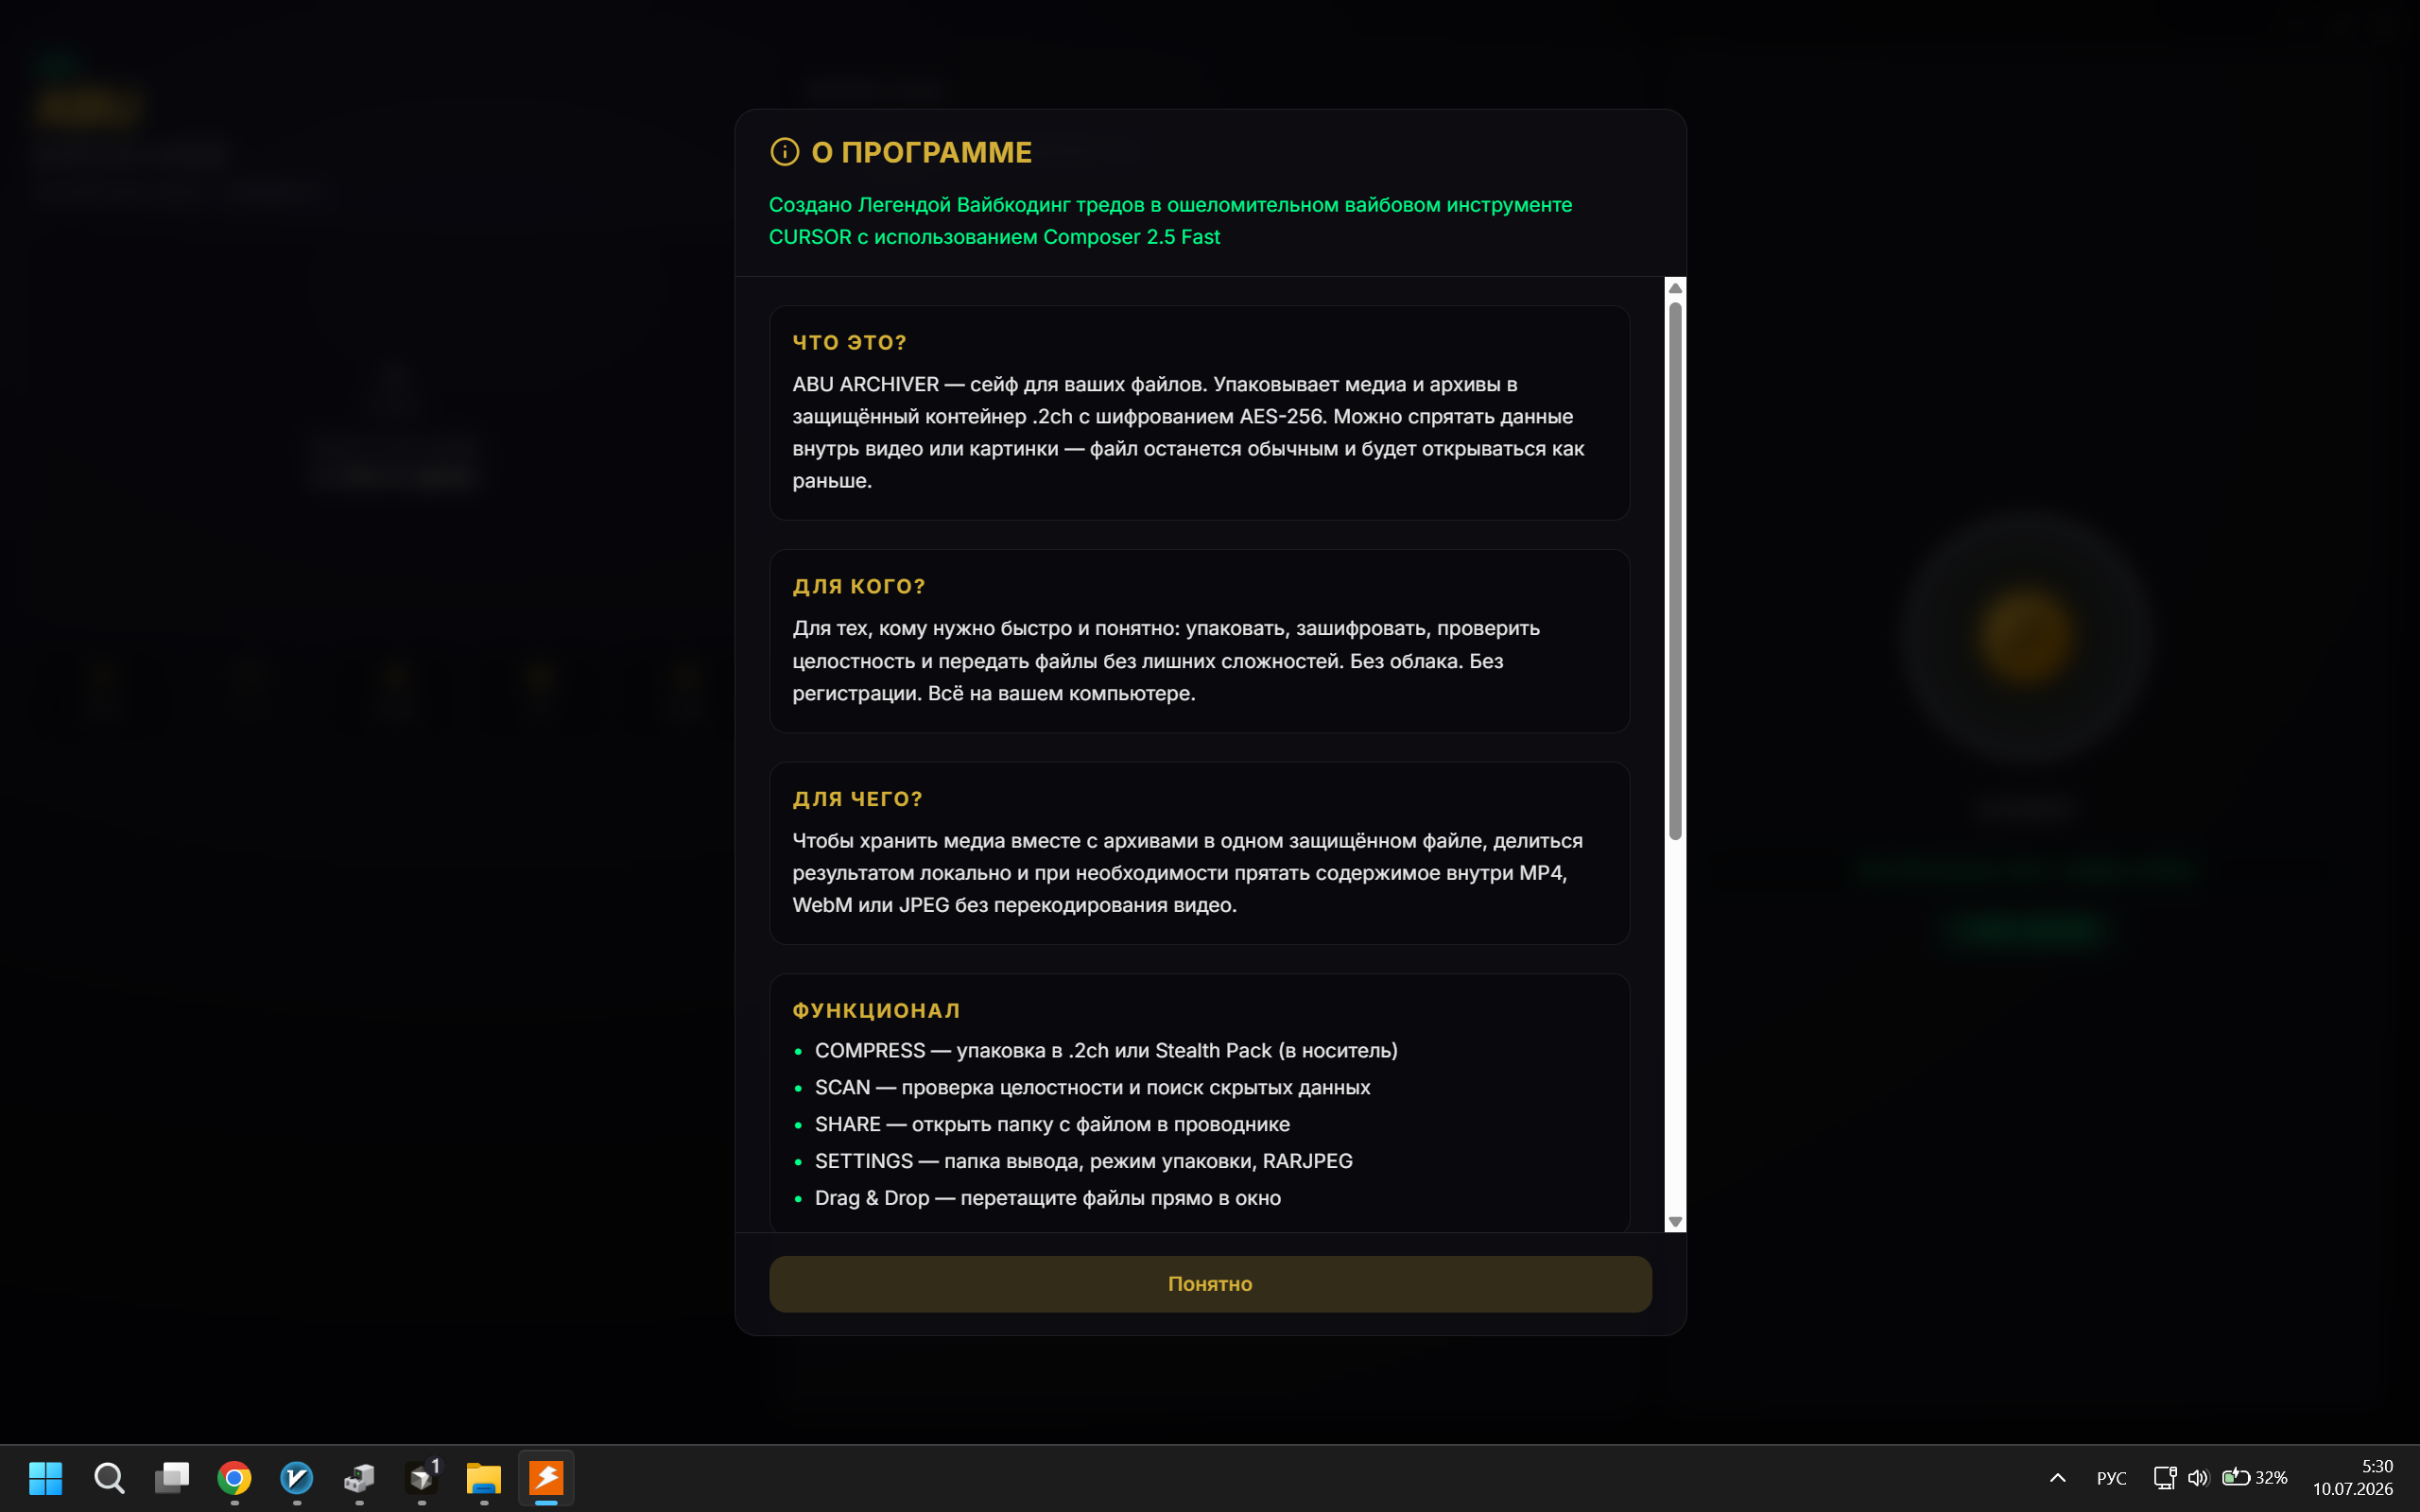This screenshot has height=1512, width=2420.
Task: Click the Drag & Drop feature line
Action: (x=1047, y=1198)
